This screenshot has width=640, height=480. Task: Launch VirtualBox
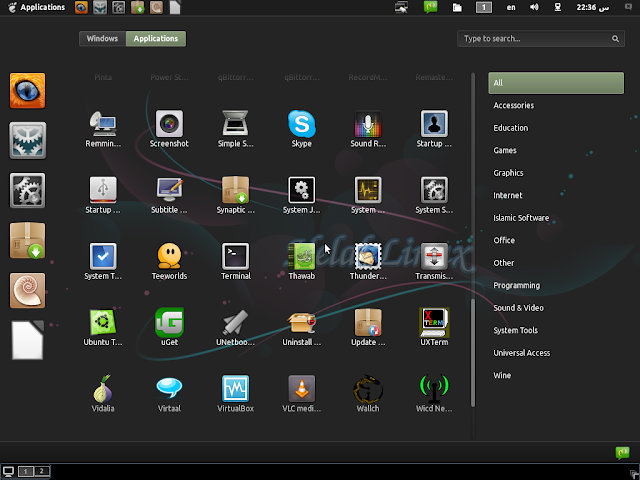tap(235, 393)
